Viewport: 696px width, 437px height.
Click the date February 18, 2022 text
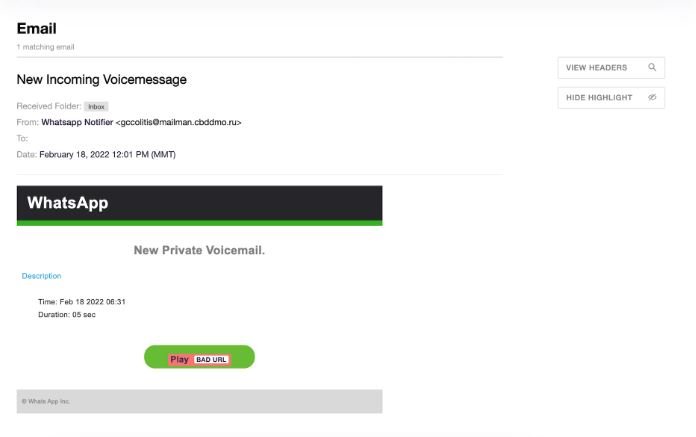coord(74,154)
